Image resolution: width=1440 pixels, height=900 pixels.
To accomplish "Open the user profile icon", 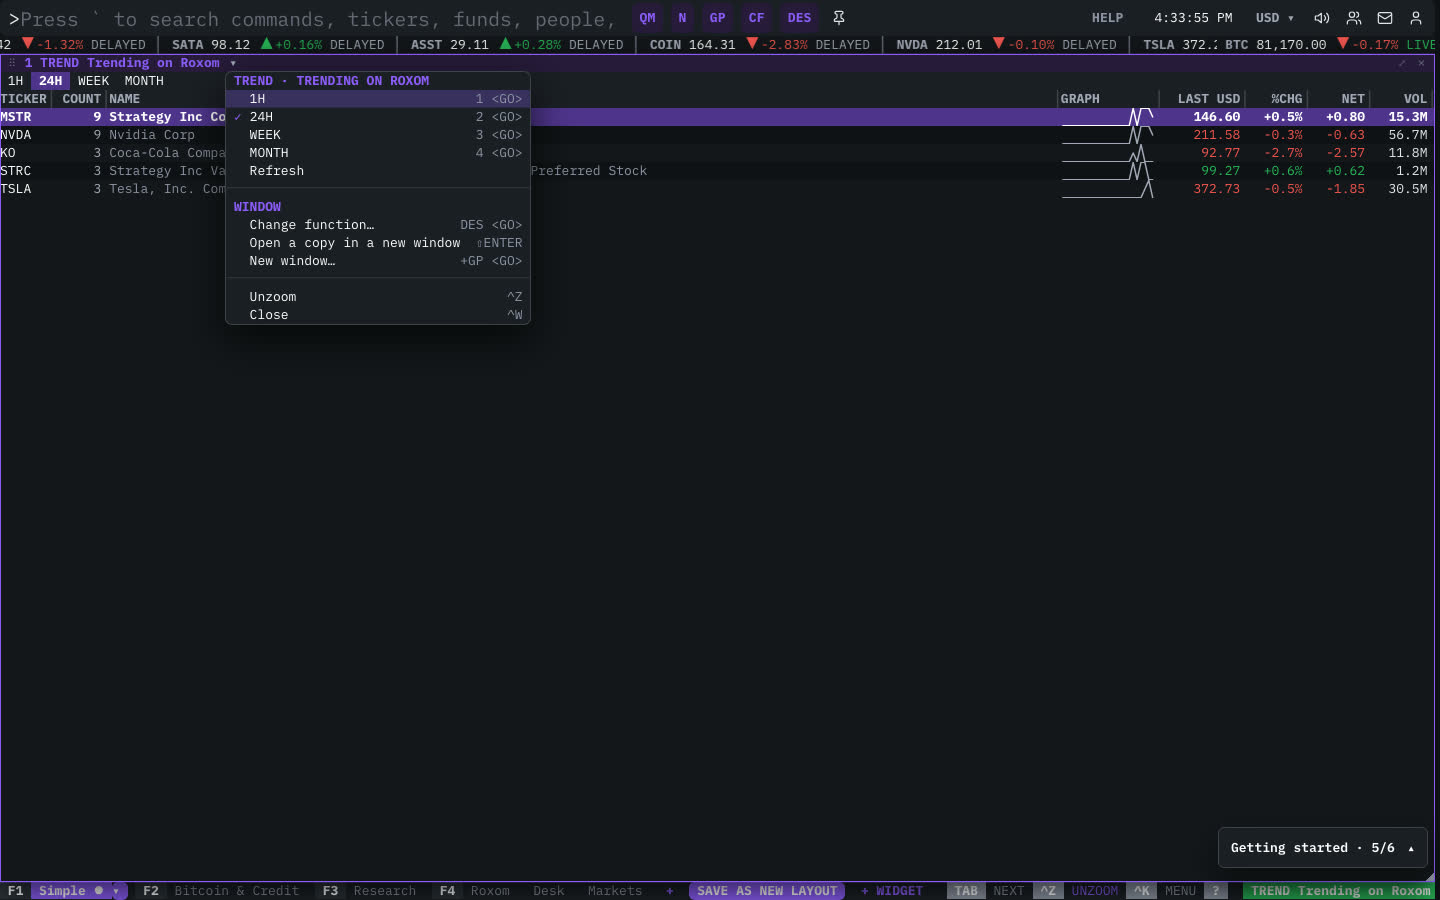I will click(x=1416, y=18).
